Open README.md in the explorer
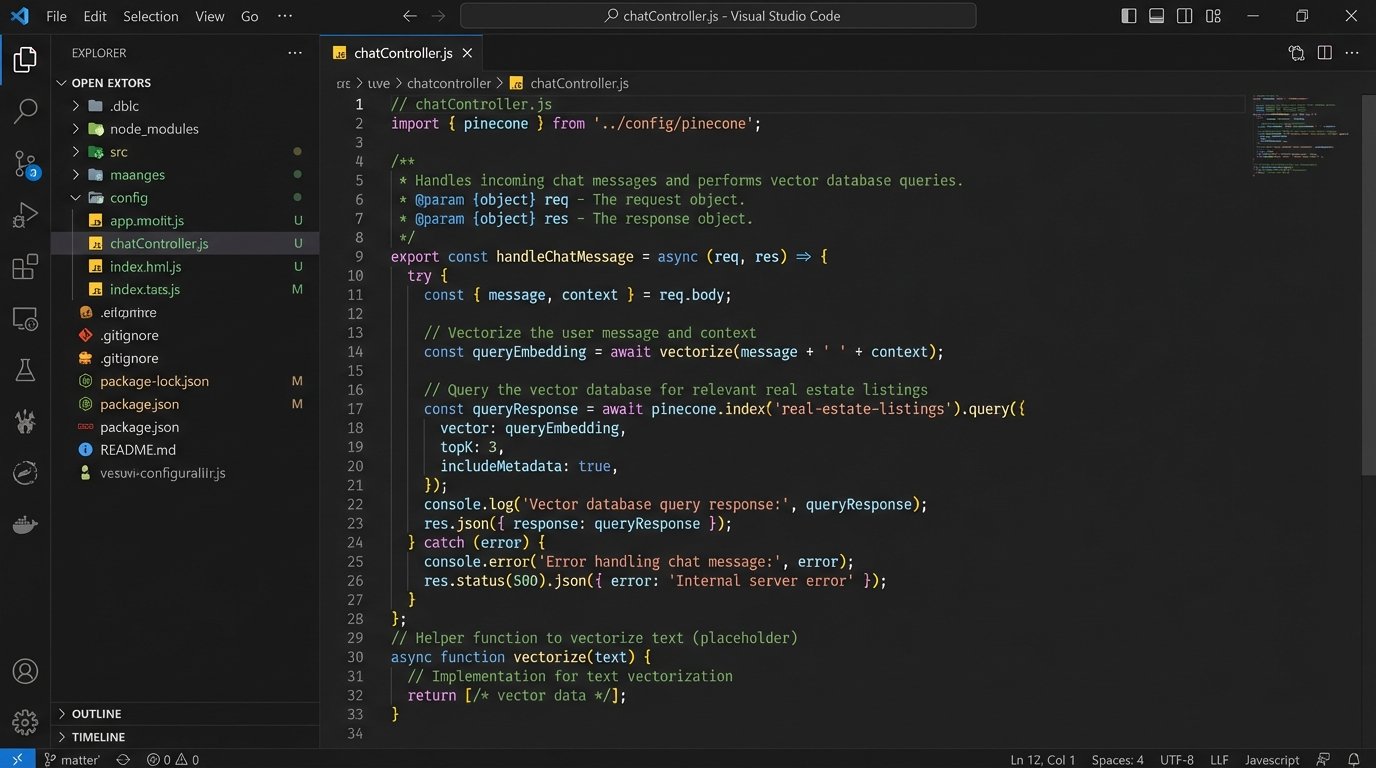Screen dimensions: 1376x768 (x=138, y=450)
